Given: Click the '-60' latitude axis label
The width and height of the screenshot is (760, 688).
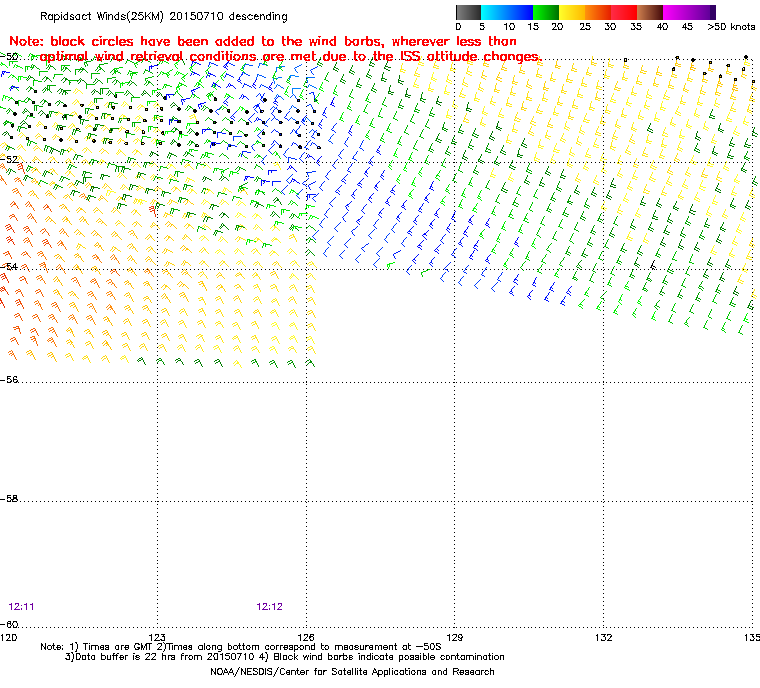Looking at the screenshot, I should [9, 624].
